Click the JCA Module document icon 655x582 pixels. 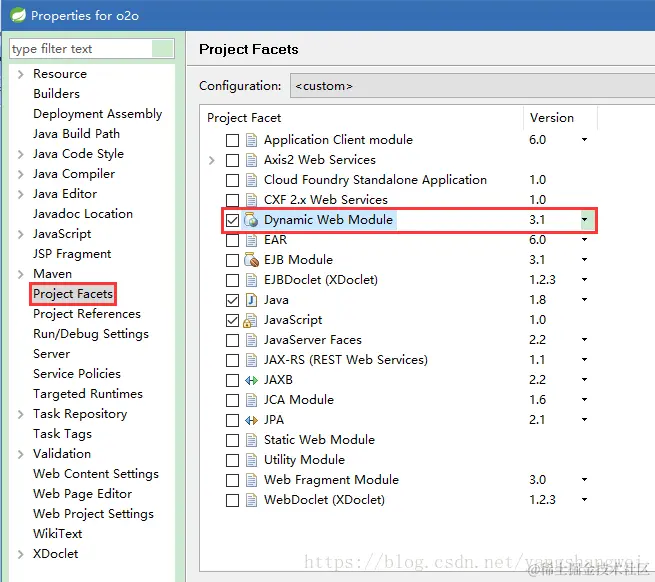click(x=251, y=400)
